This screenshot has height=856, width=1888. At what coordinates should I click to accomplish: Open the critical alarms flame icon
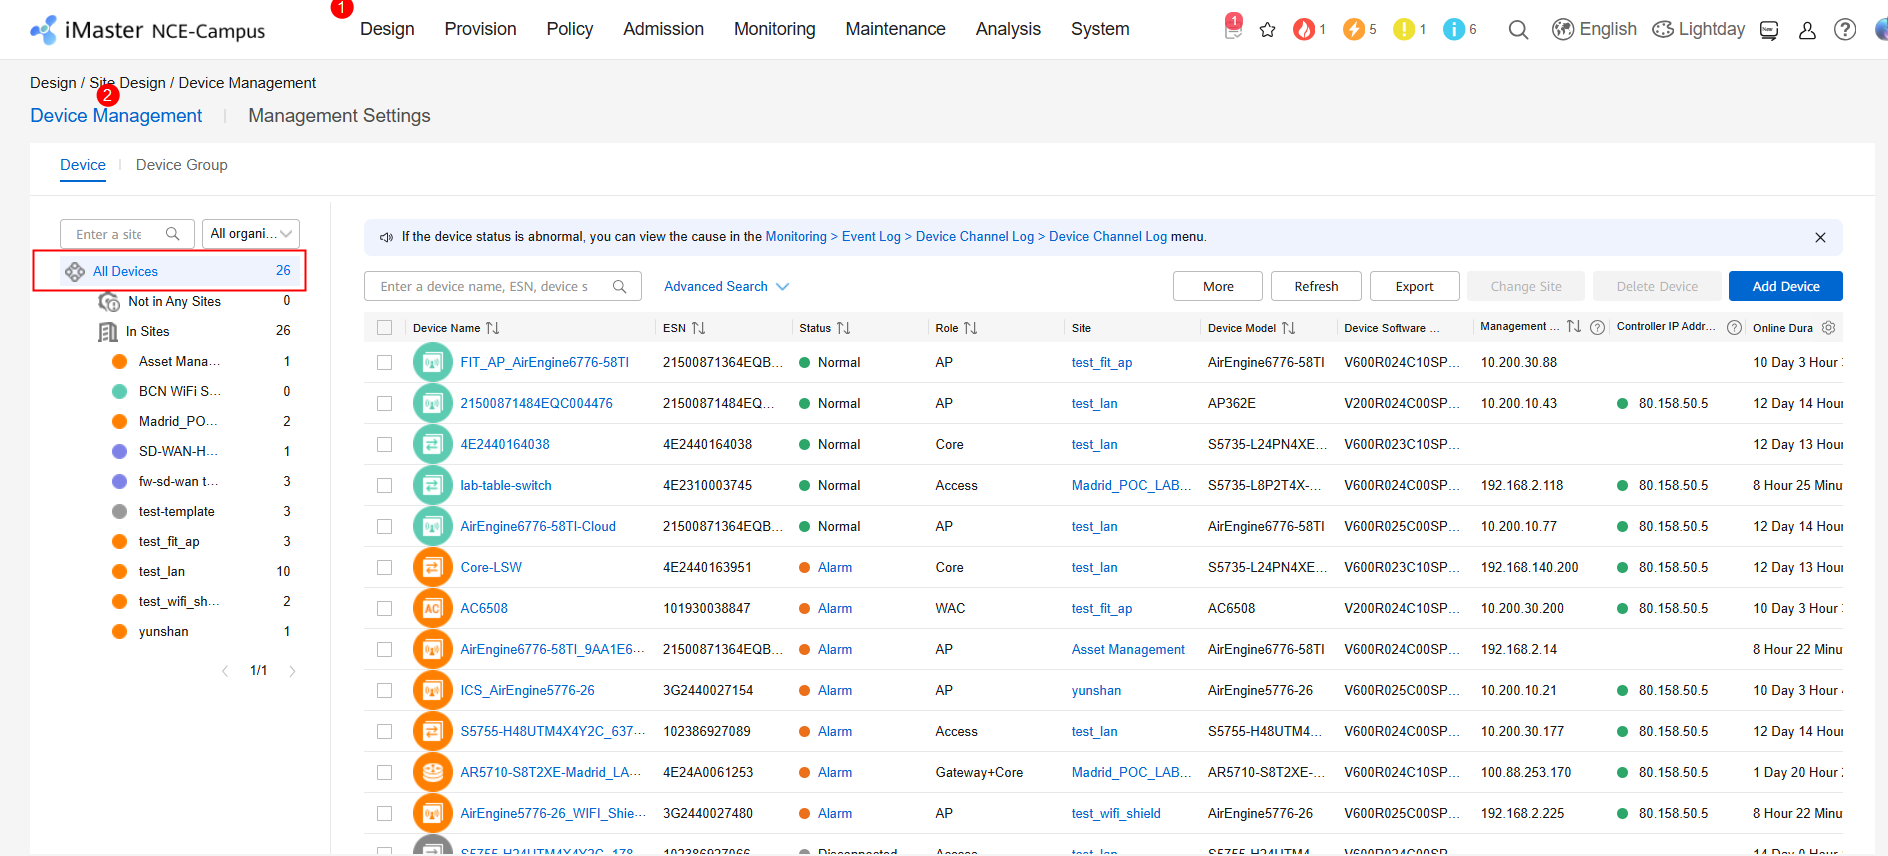1304,30
